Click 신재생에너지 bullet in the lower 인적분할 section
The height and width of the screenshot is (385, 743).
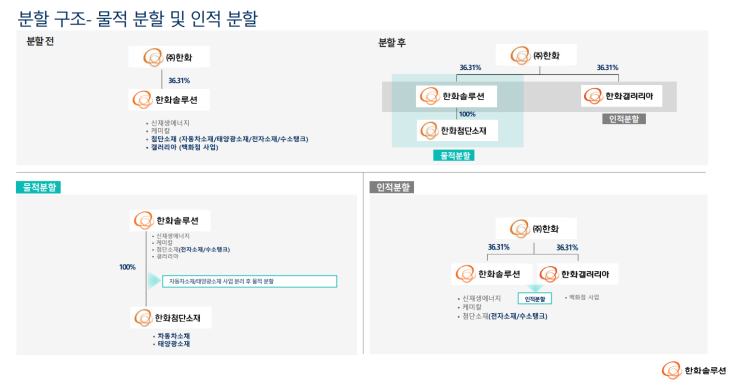(x=480, y=298)
